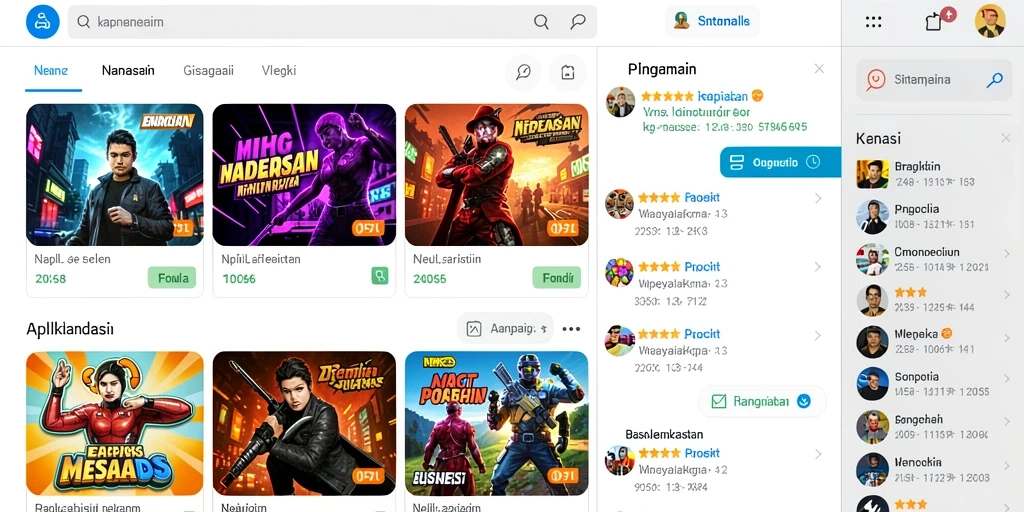Click the user profile avatar
This screenshot has width=1024, height=512.
click(x=990, y=21)
